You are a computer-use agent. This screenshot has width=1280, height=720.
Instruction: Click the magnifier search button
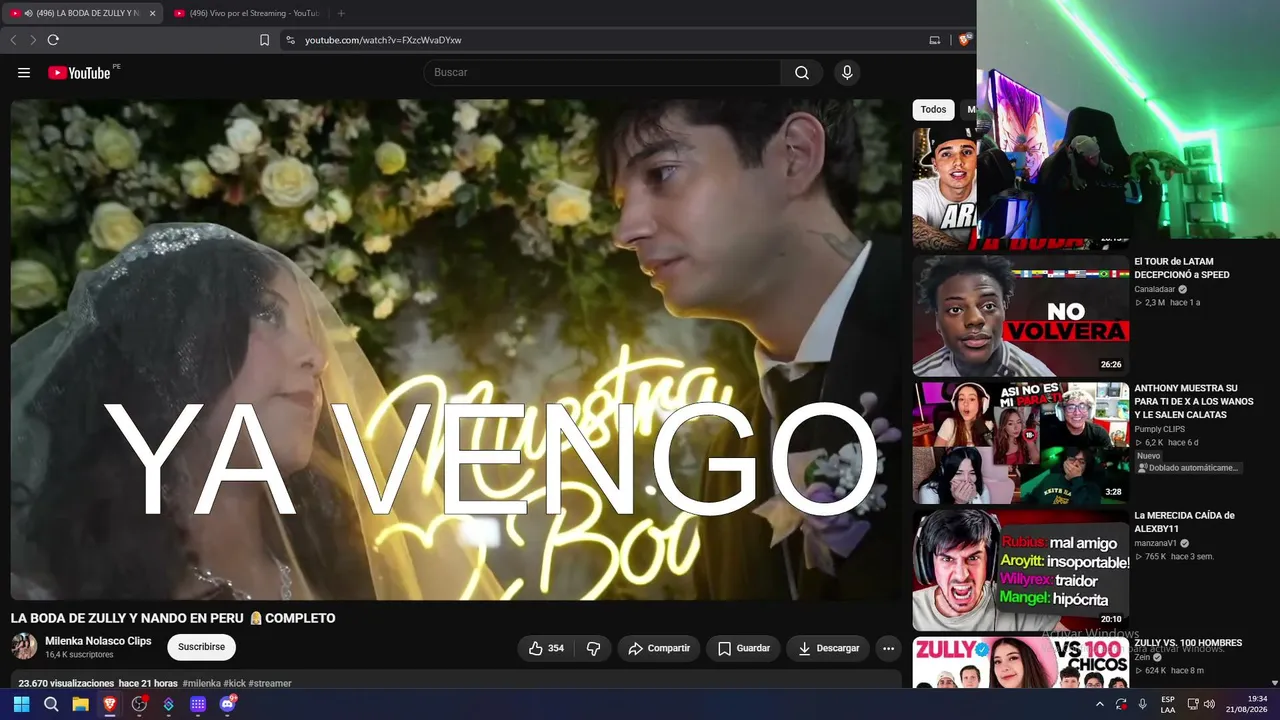pyautogui.click(x=802, y=72)
